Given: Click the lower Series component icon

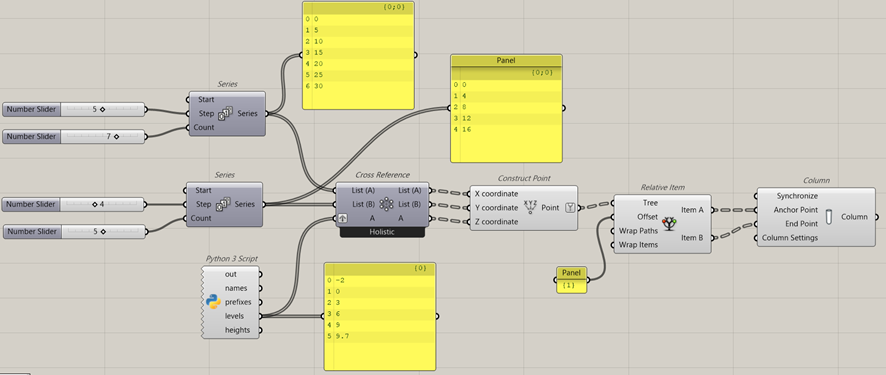Looking at the screenshot, I should pyautogui.click(x=225, y=204).
